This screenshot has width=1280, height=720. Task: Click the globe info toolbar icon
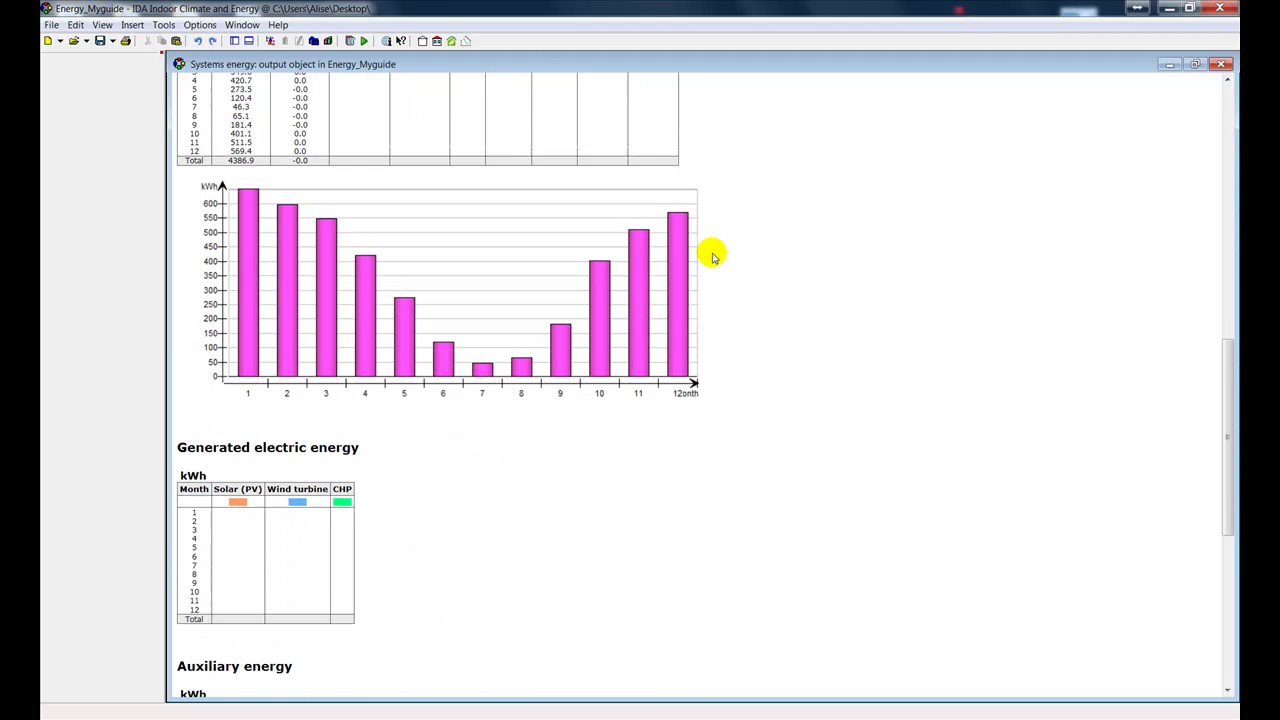pos(386,41)
